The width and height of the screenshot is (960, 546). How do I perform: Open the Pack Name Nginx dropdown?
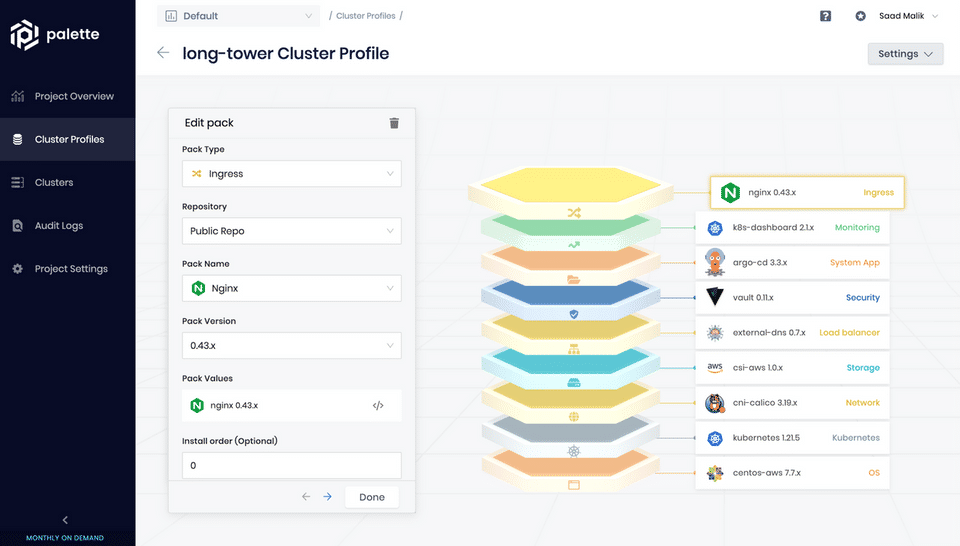[x=291, y=288]
